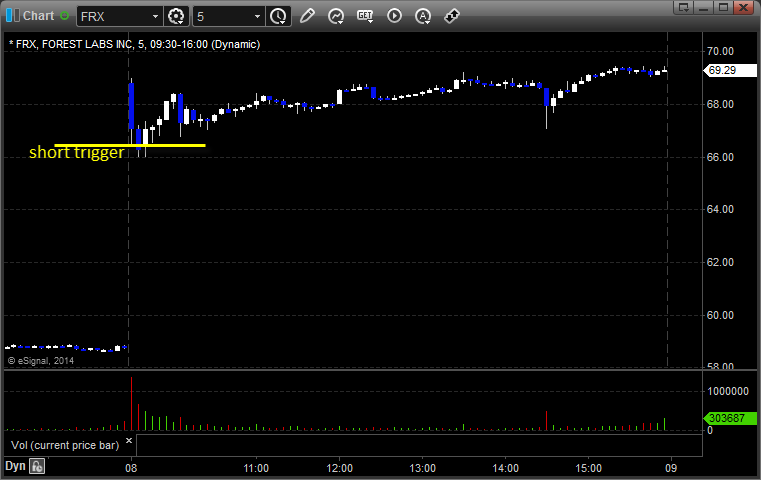
Task: Click the 14:00 time axis label
Action: pos(505,468)
